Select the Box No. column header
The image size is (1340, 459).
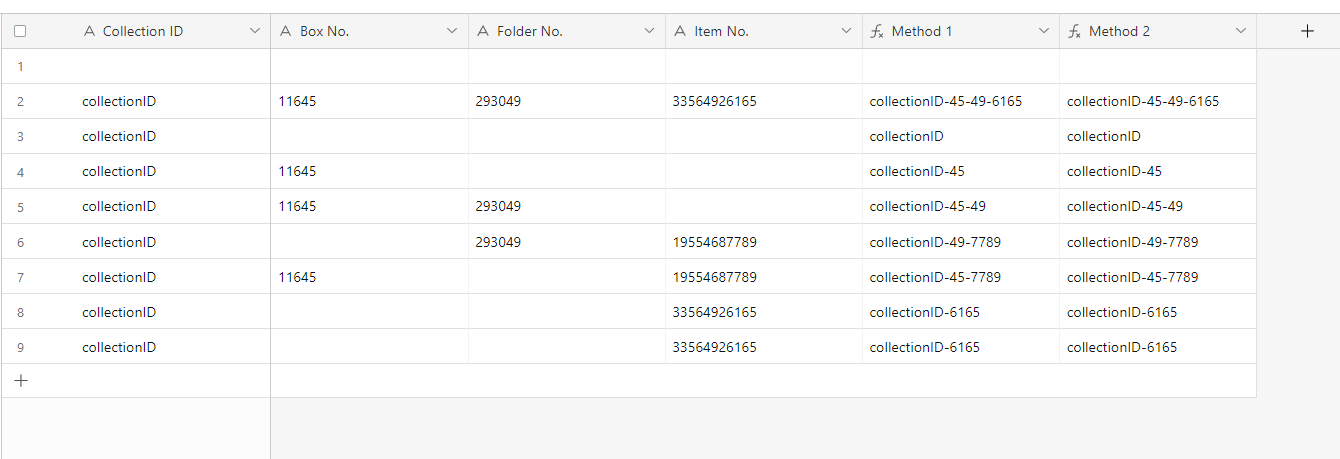324,31
